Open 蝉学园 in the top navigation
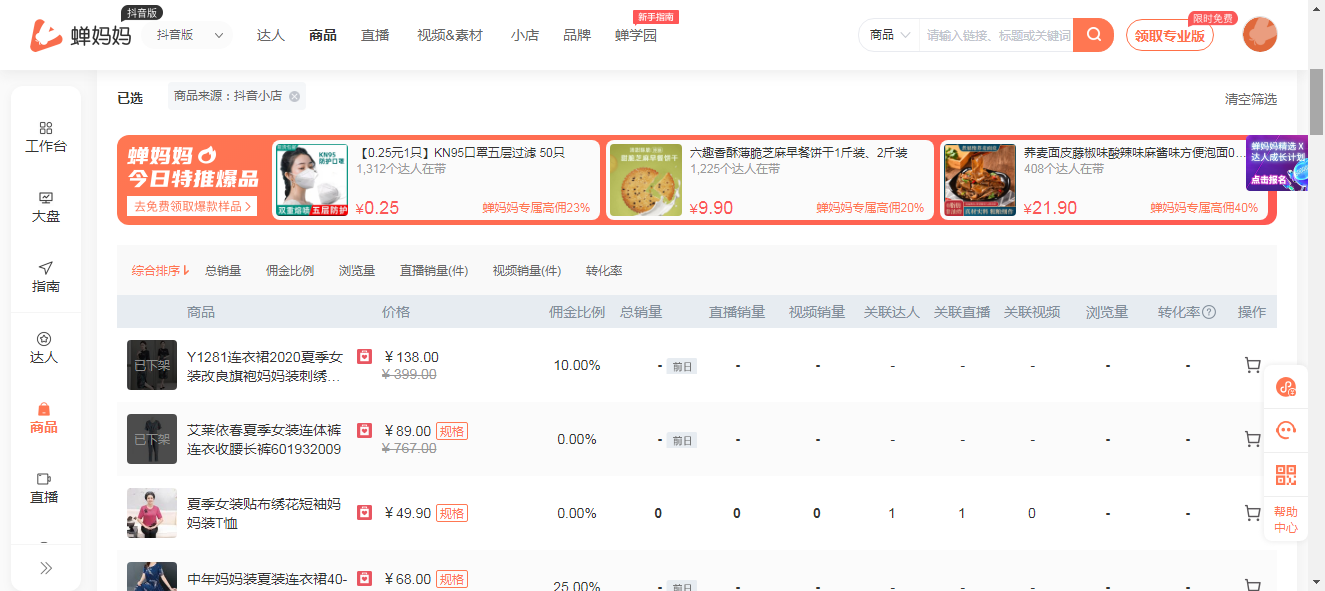The height and width of the screenshot is (591, 1325). click(636, 35)
